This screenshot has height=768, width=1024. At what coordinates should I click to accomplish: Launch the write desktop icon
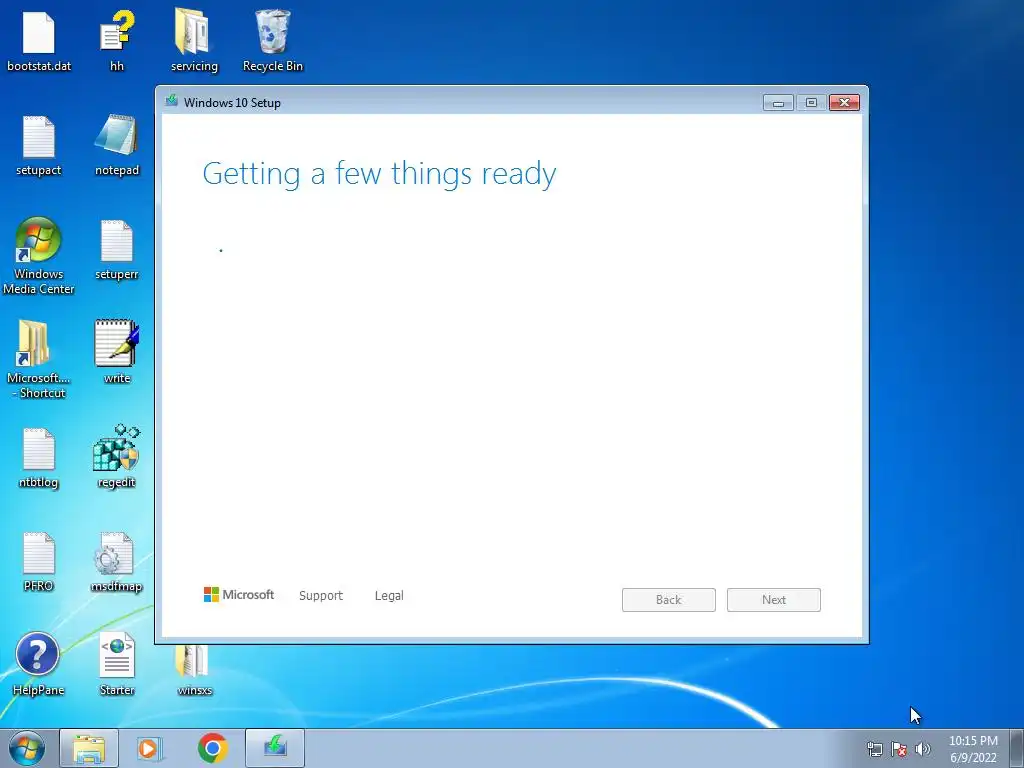click(117, 353)
